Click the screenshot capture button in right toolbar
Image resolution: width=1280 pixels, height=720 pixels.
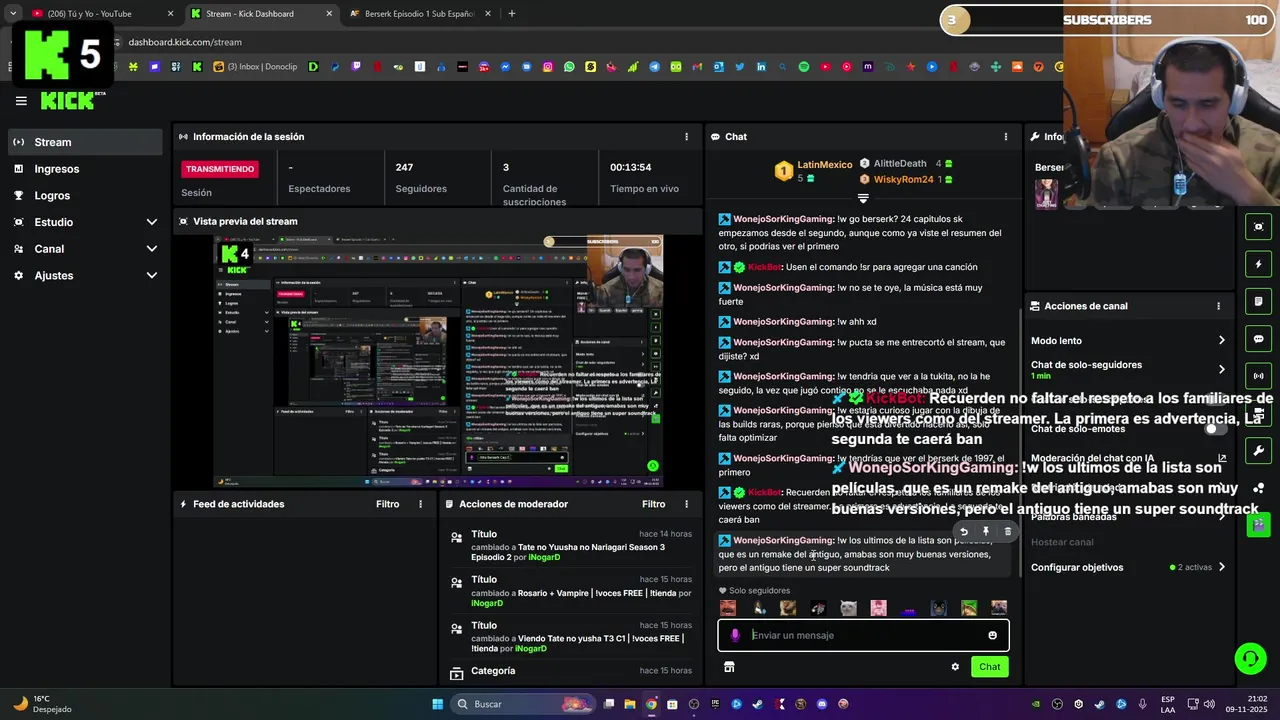click(1259, 227)
